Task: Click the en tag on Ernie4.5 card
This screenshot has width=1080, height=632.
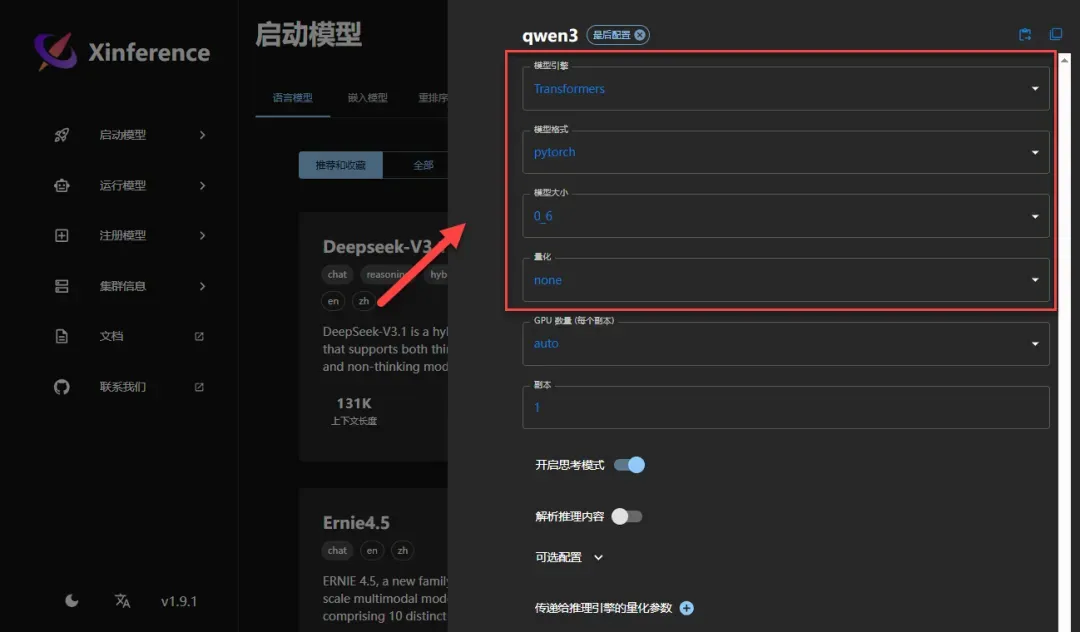Action: (x=372, y=550)
